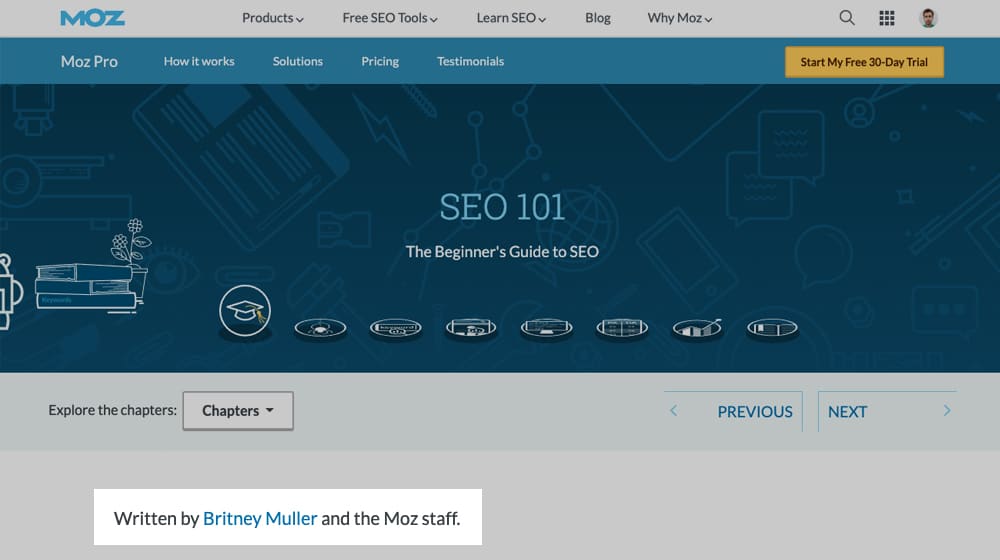Select the spider crawler chapter icon
The image size is (1000, 560).
pos(320,327)
